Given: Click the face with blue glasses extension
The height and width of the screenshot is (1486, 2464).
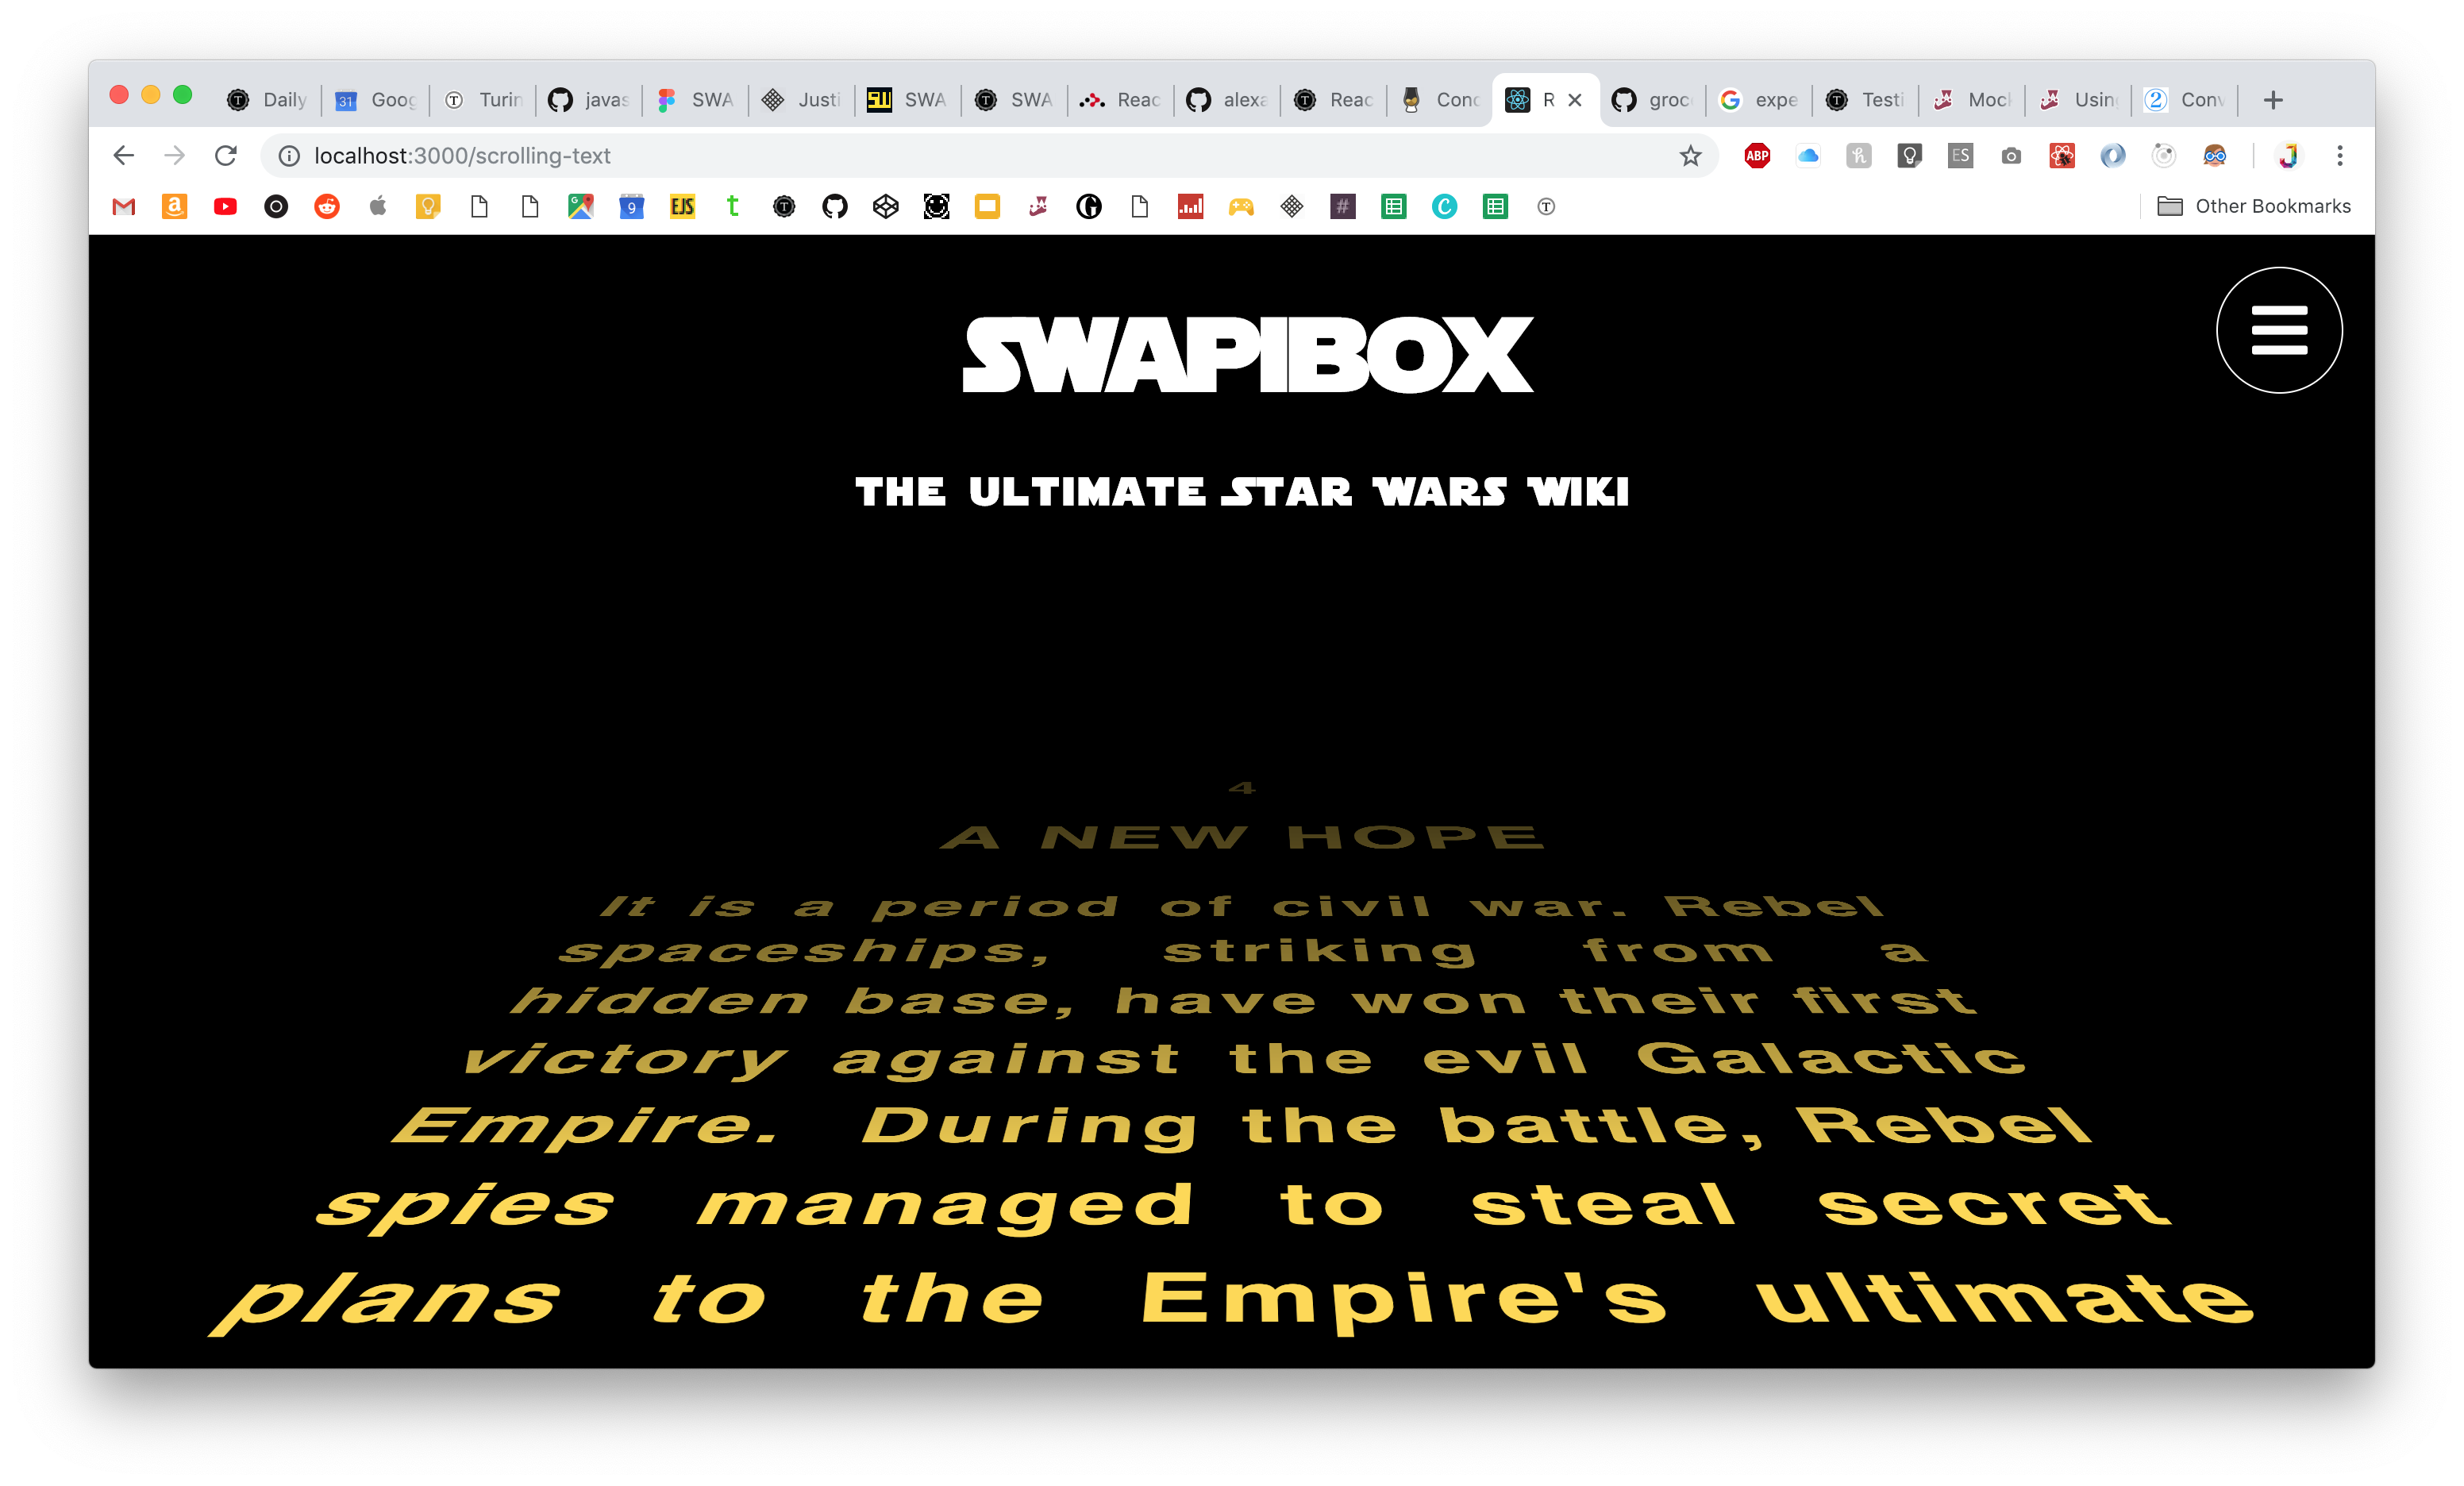Looking at the screenshot, I should [x=2214, y=156].
